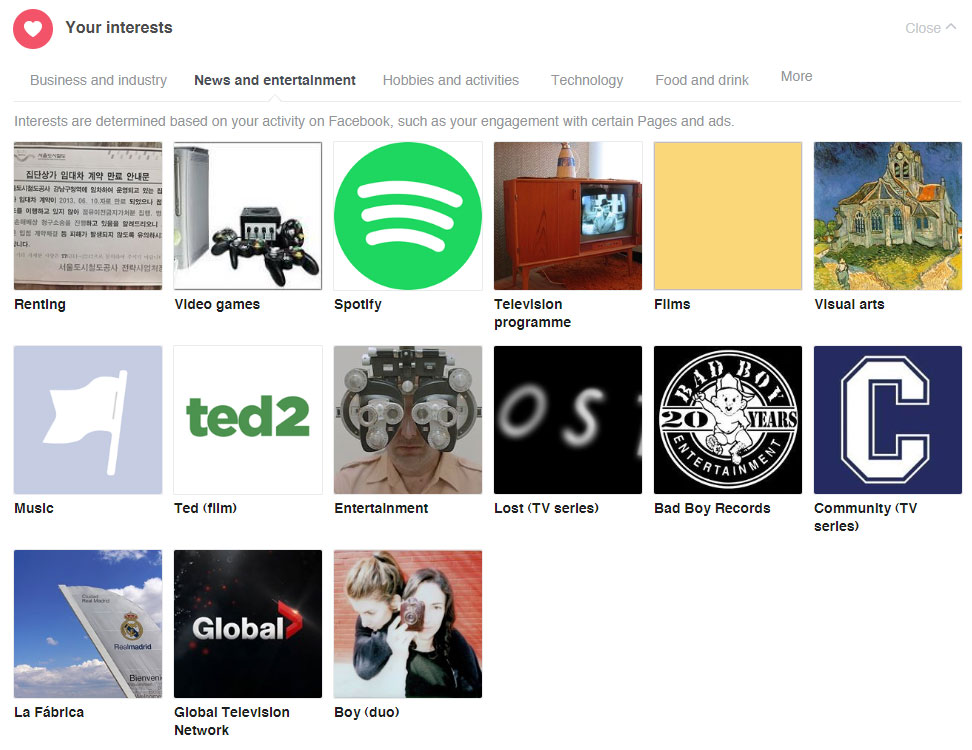Click the Bad Boy Records label
Screen dimensions: 972x750
point(712,508)
